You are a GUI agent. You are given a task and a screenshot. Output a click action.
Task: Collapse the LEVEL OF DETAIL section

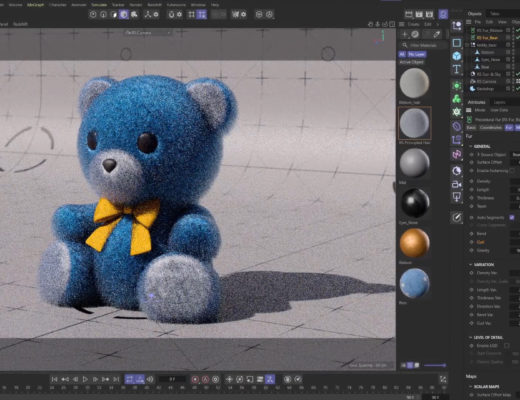[x=470, y=337]
